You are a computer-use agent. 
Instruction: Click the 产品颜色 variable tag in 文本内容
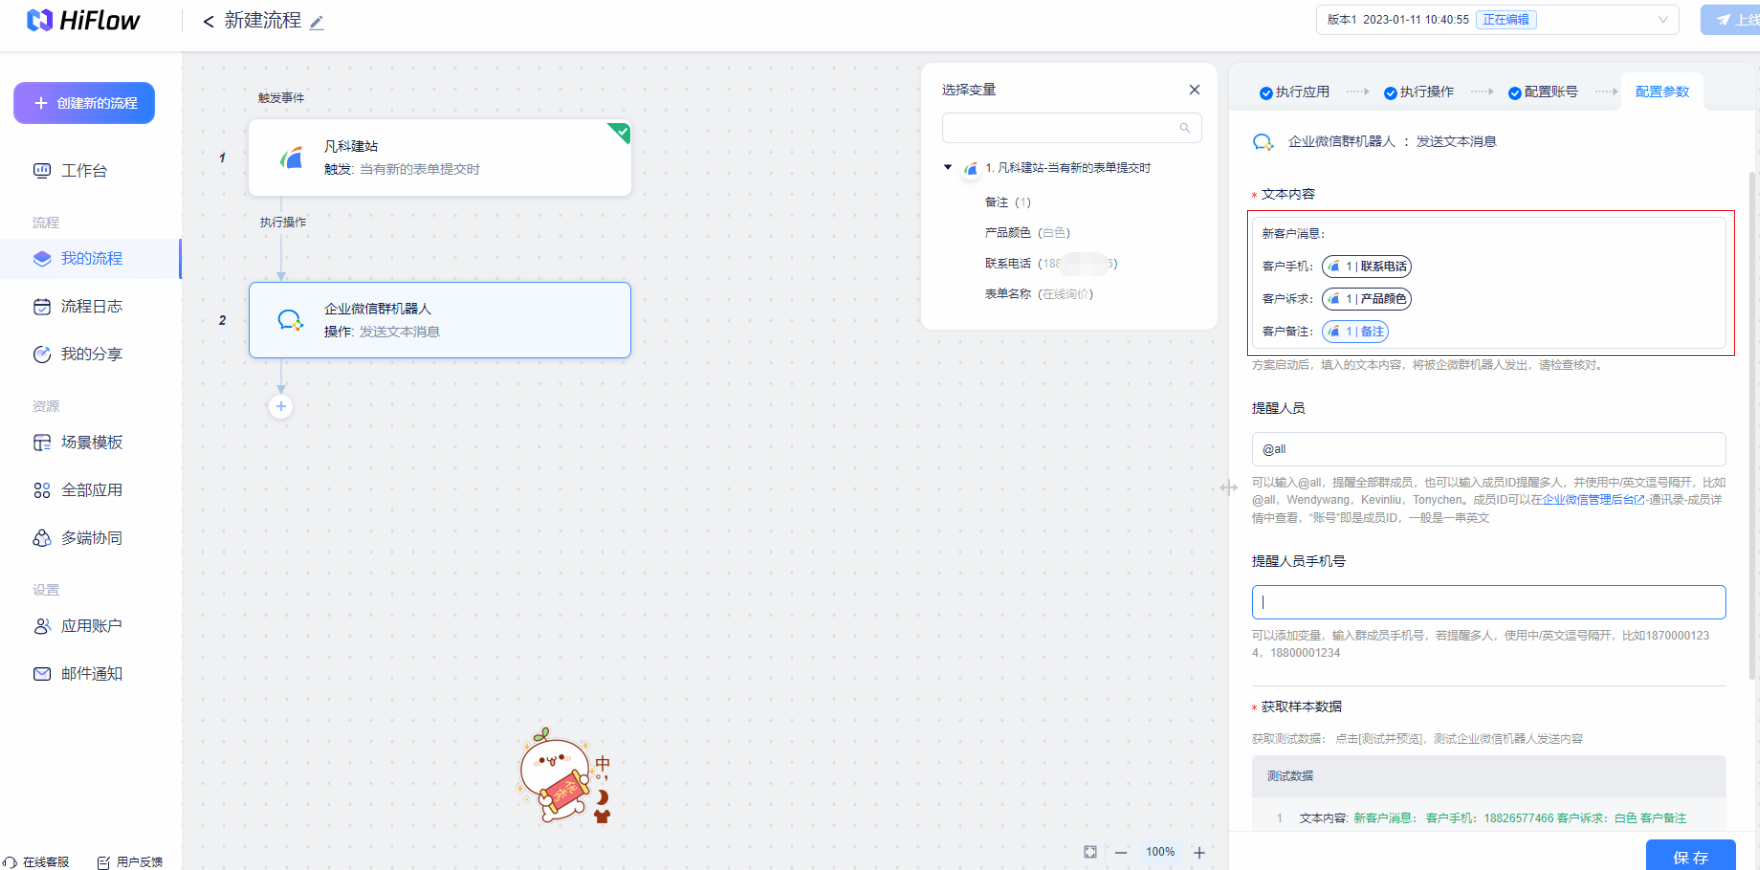click(1366, 299)
